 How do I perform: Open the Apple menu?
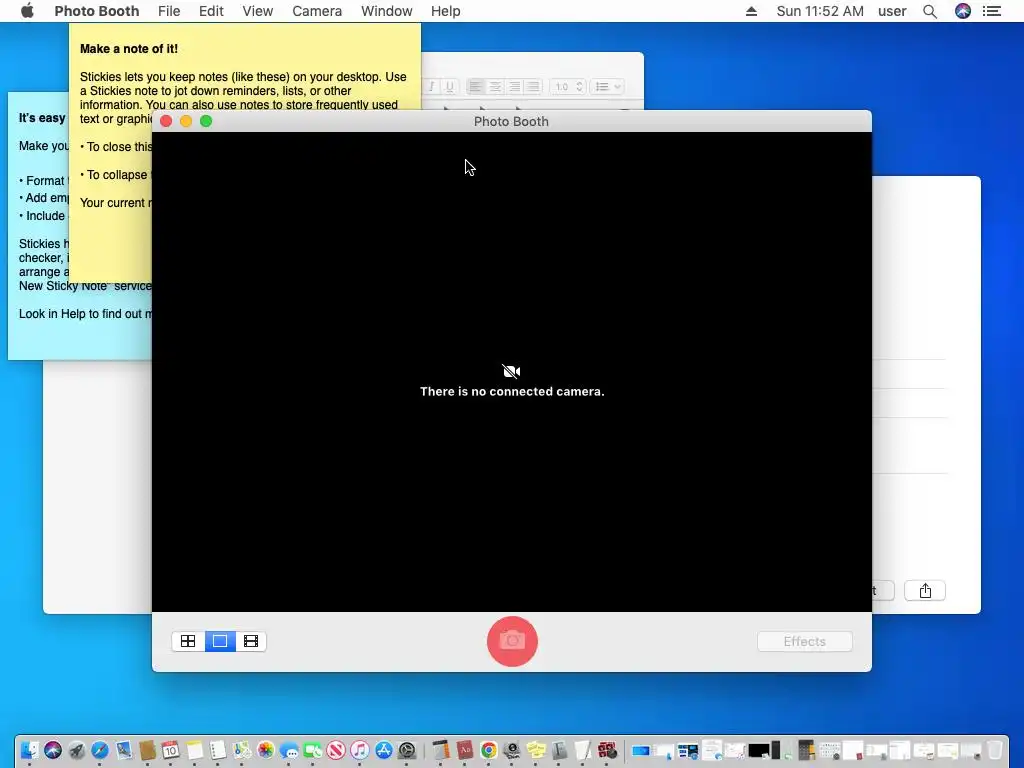pos(27,11)
